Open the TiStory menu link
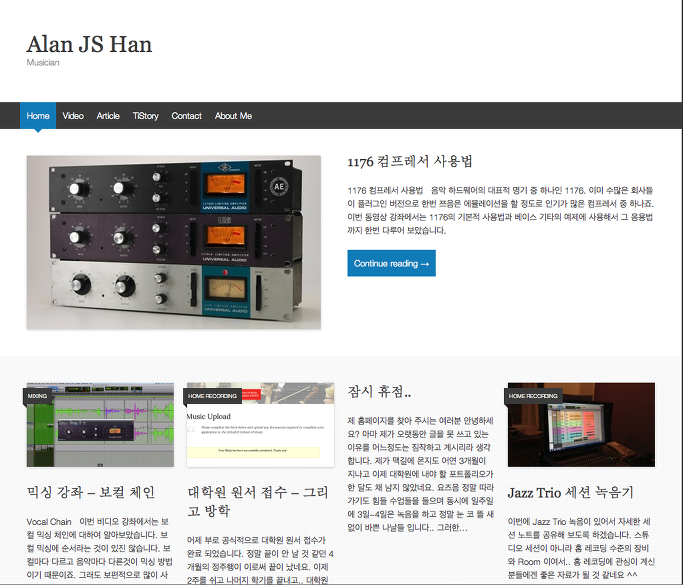683x585 pixels. click(145, 115)
